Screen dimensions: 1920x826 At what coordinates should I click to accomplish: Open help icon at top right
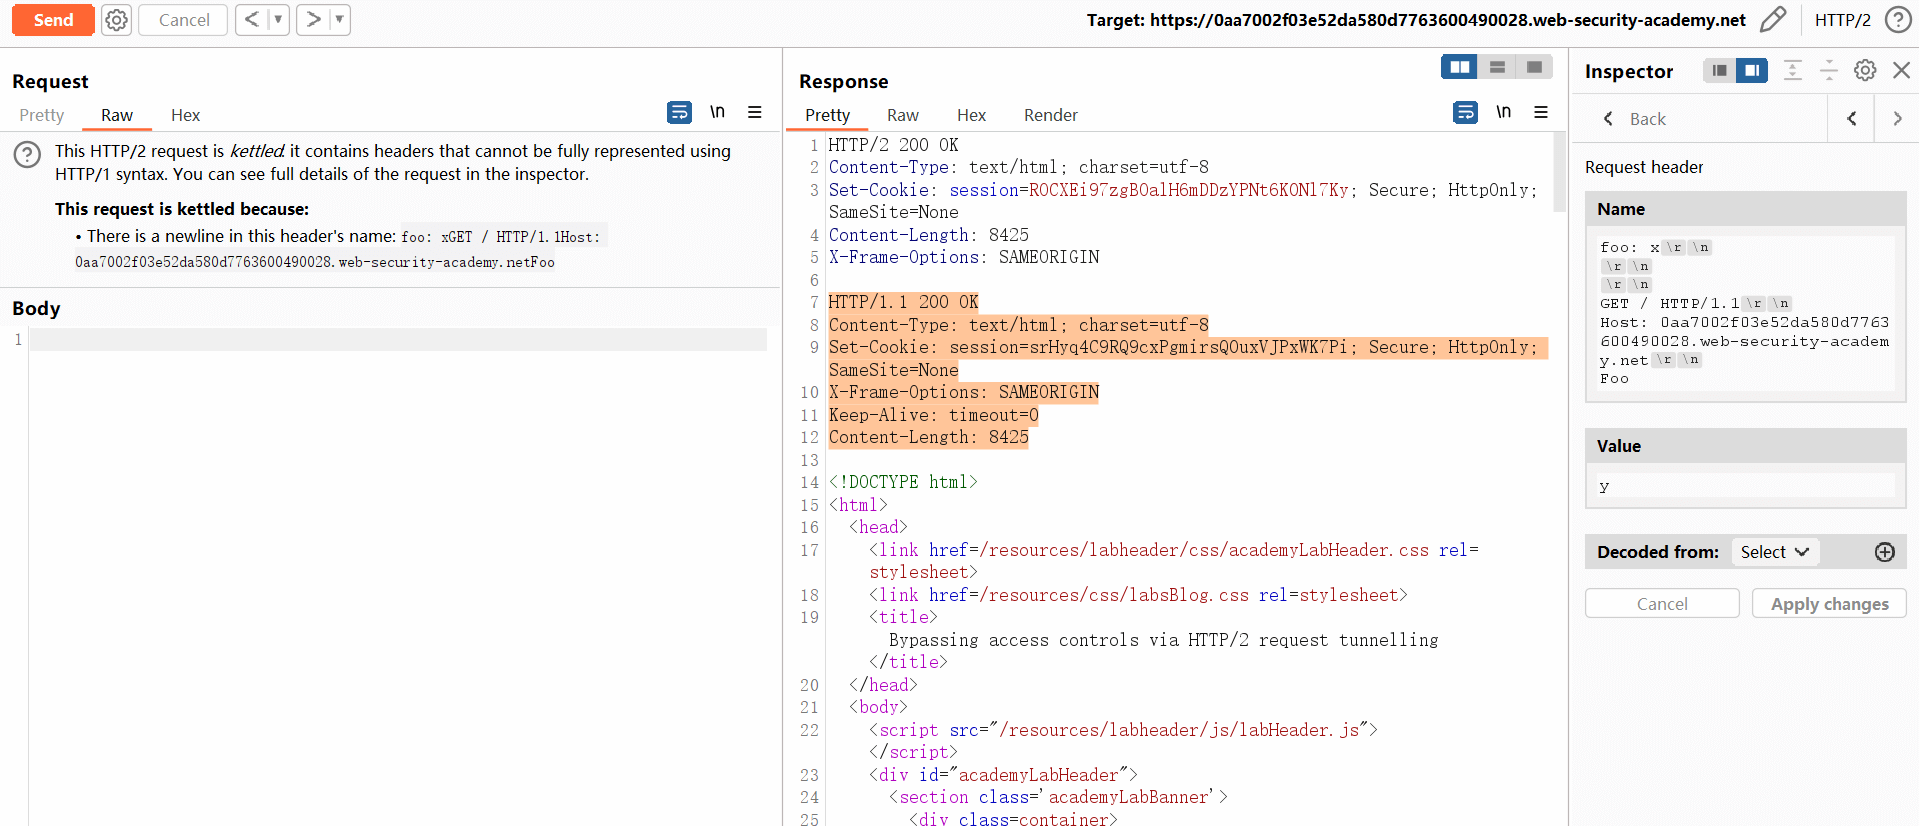tap(1898, 20)
